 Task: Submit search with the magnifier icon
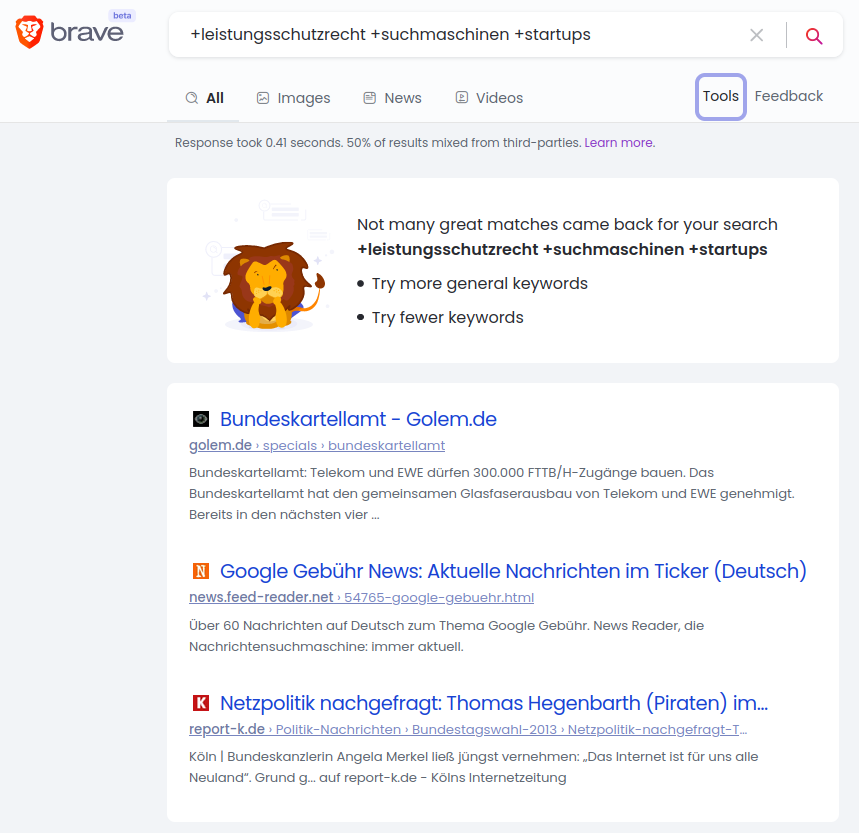point(814,36)
